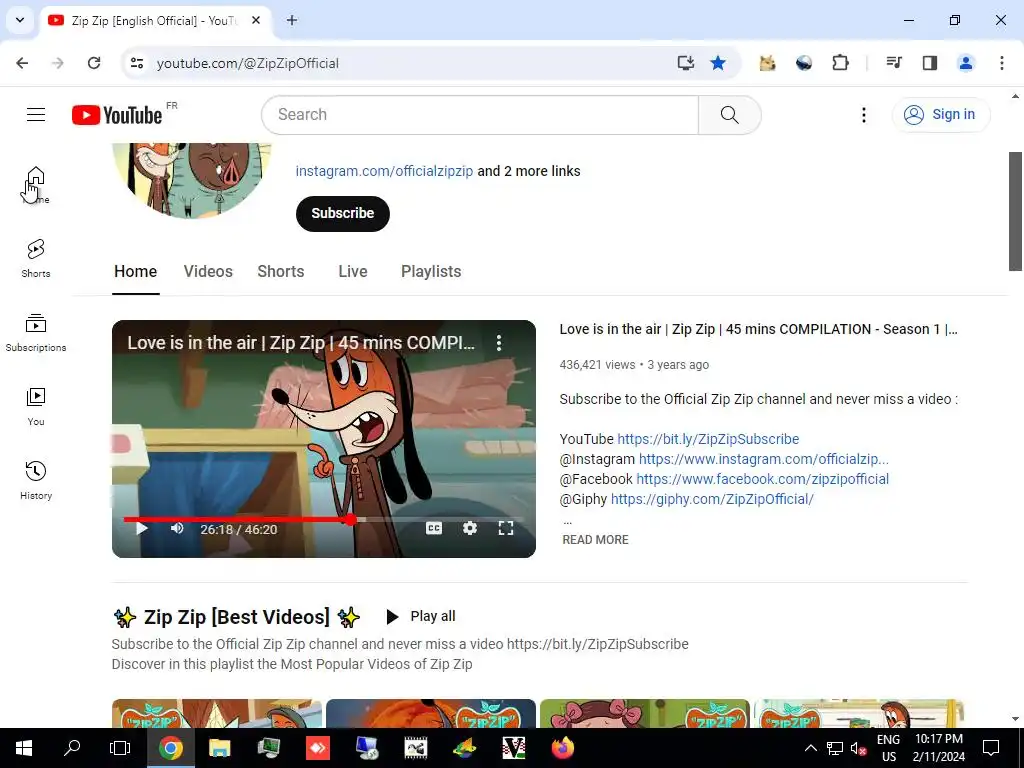This screenshot has width=1024, height=768.
Task: Reload the page
Action: coord(94,63)
